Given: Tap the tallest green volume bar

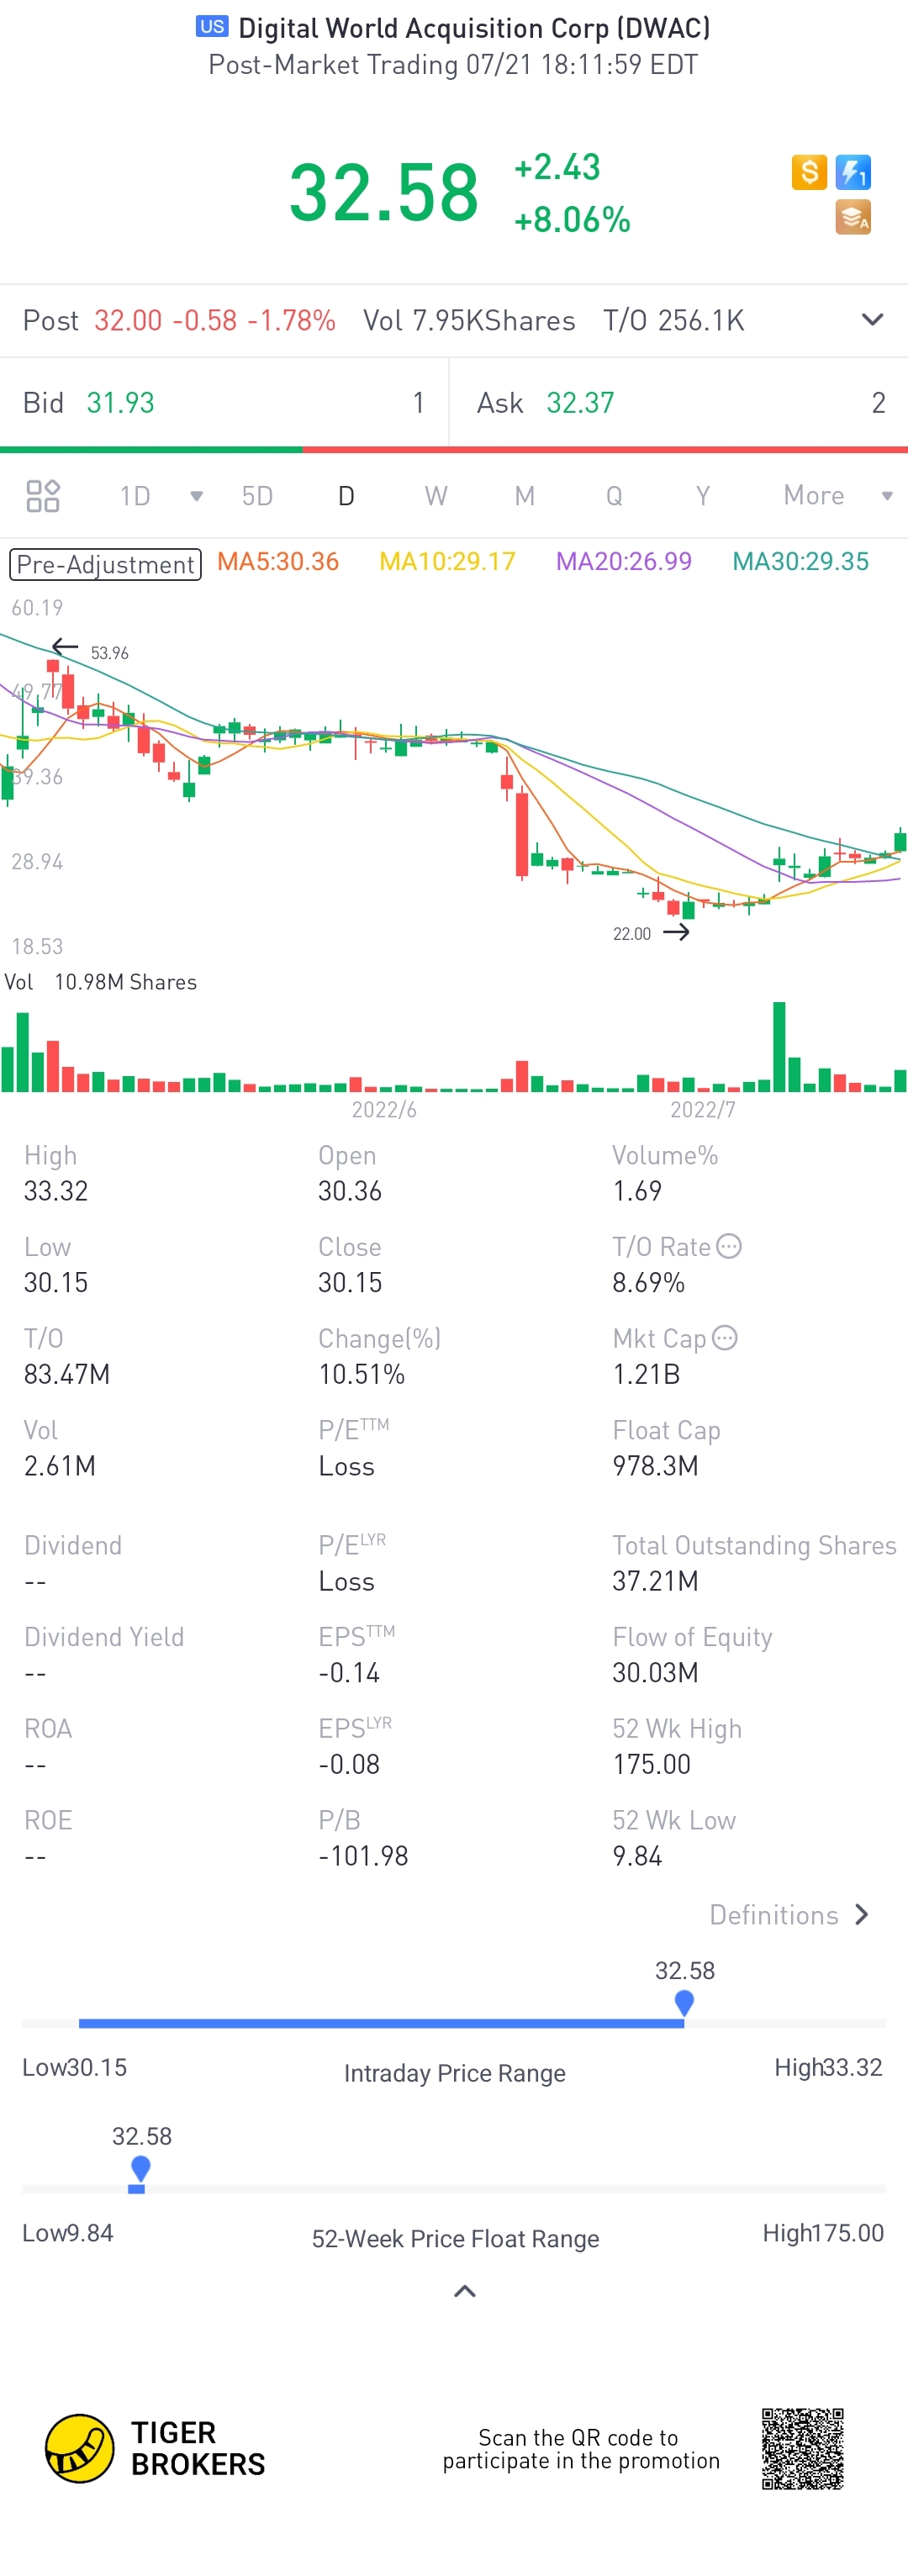Looking at the screenshot, I should (x=779, y=1046).
